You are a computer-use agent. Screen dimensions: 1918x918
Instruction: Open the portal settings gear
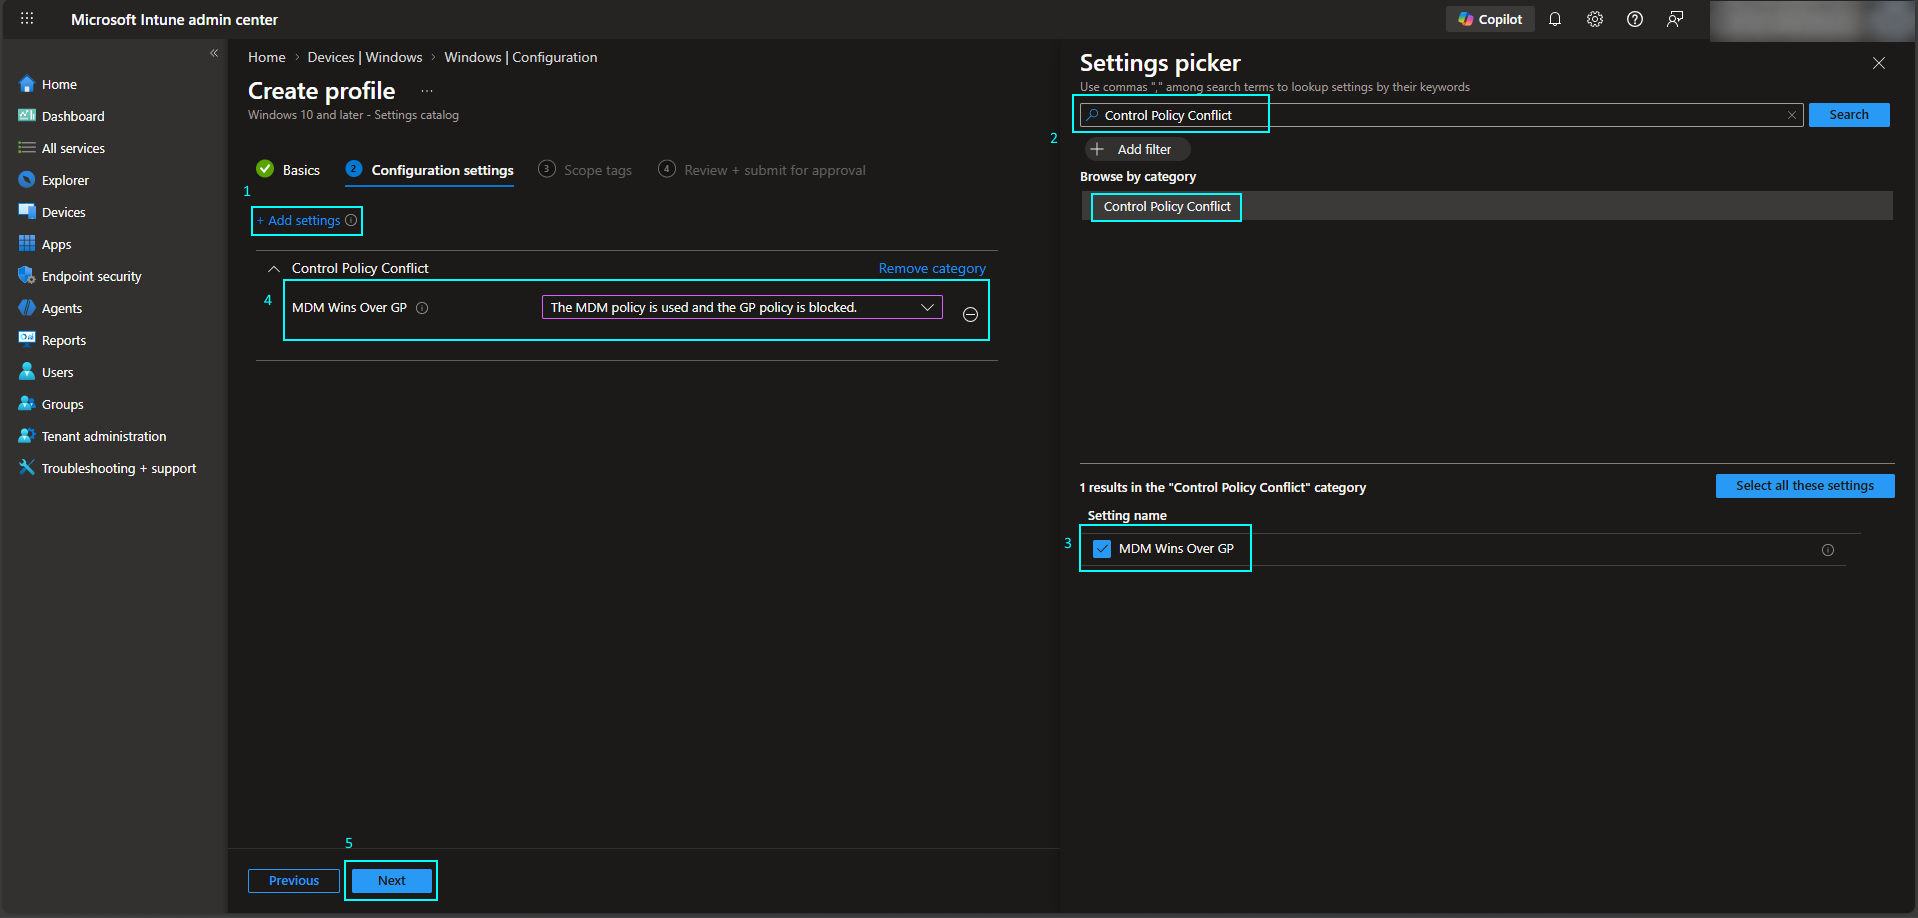tap(1595, 19)
